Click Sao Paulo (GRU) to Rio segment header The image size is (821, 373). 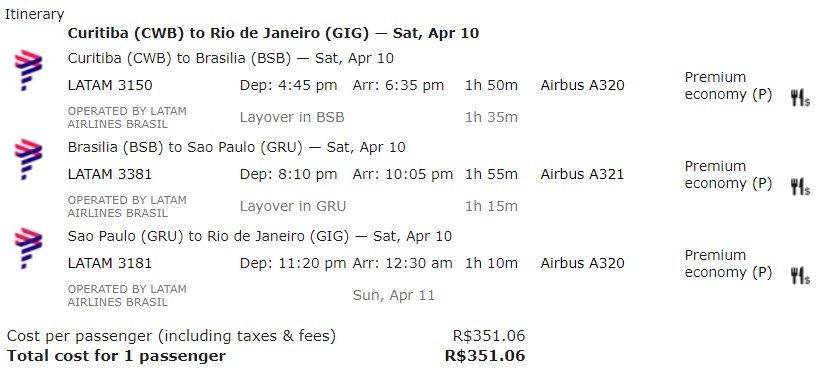(260, 236)
